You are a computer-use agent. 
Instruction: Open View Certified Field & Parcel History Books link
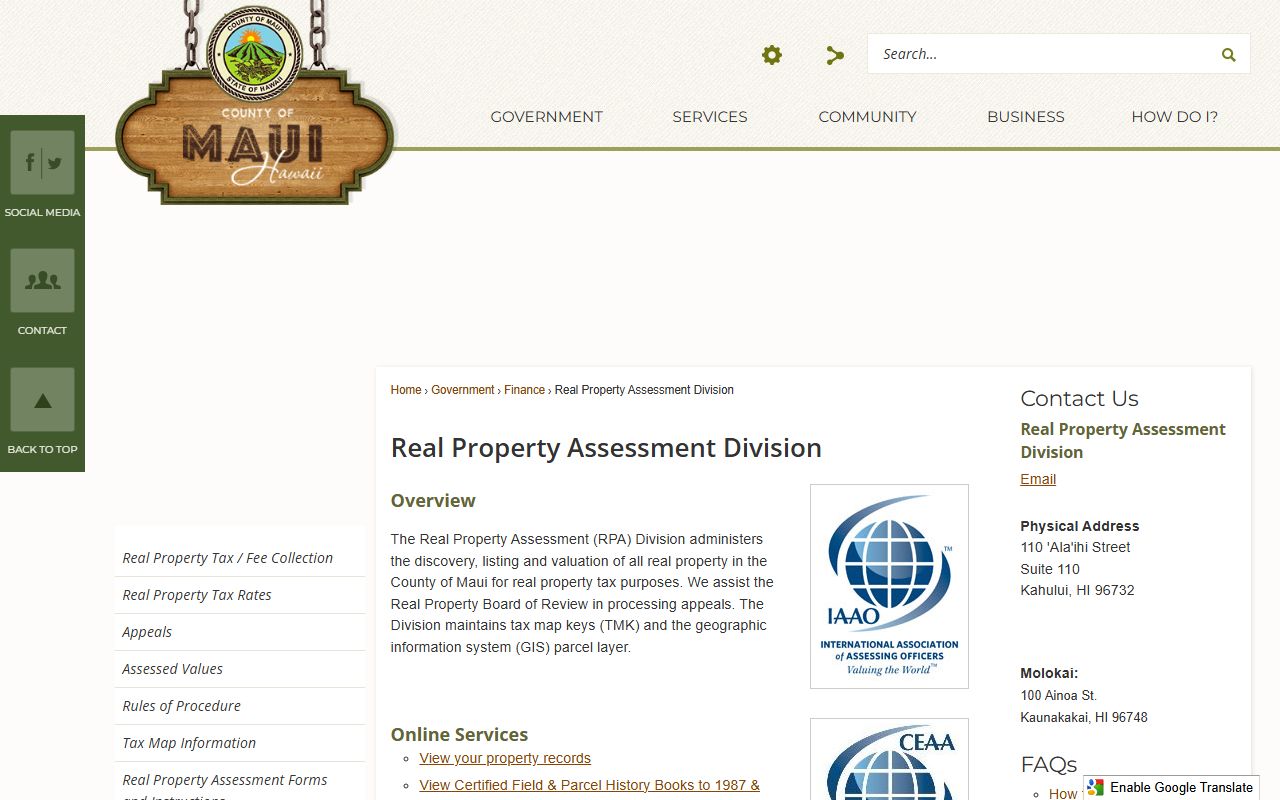coord(589,785)
